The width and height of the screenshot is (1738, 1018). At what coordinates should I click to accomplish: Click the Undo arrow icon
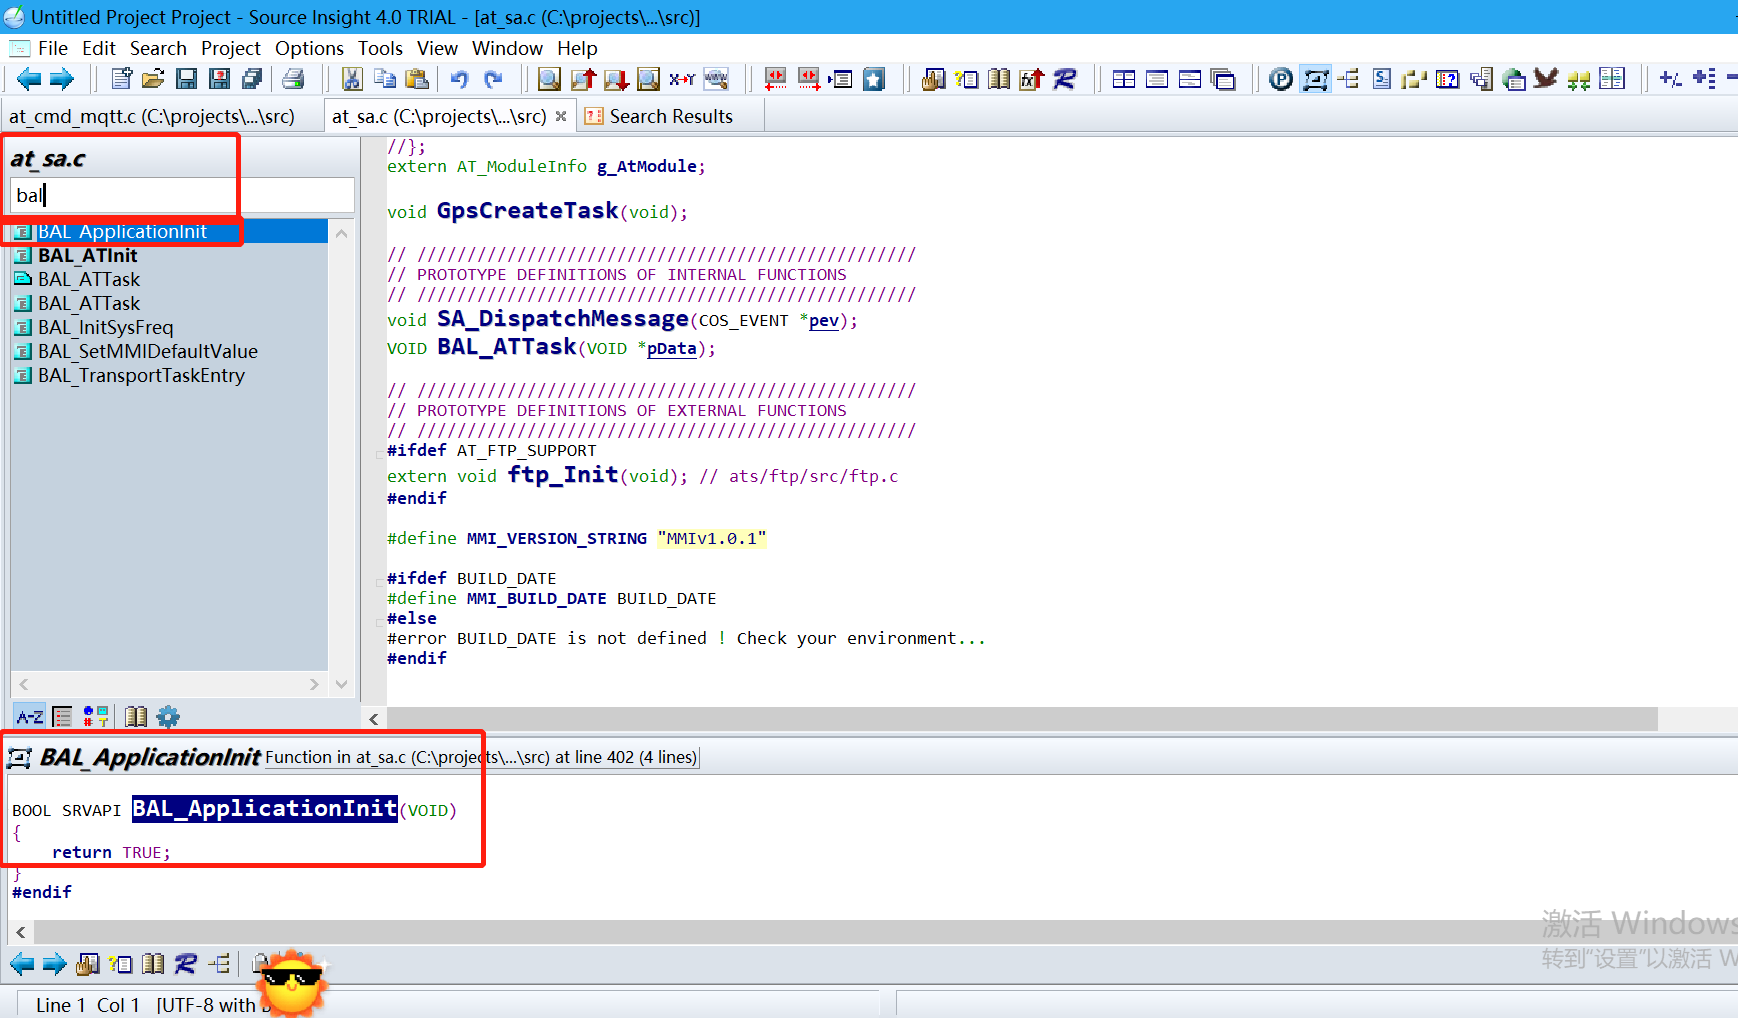click(x=459, y=79)
